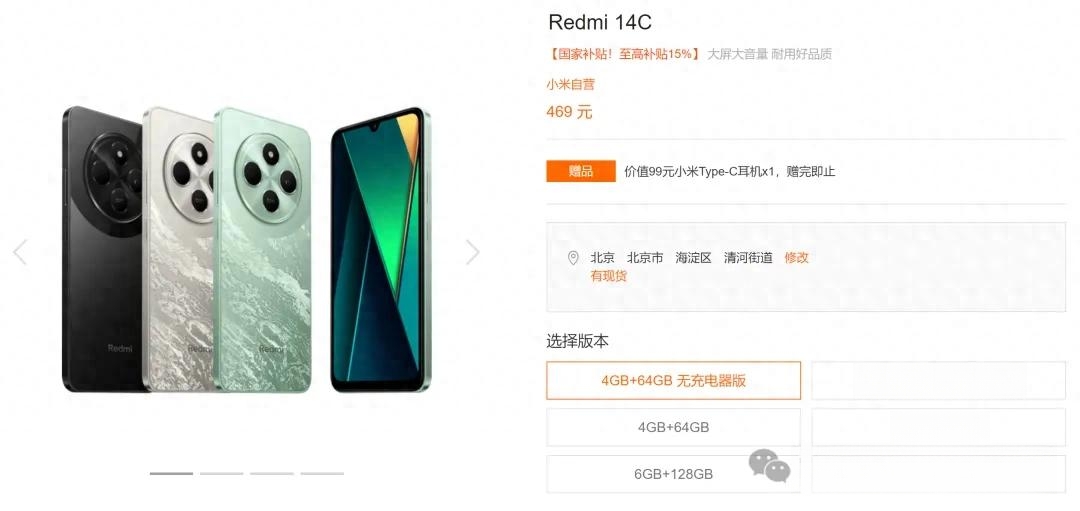
Task: Click 修改 to change delivery address
Action: tap(796, 258)
